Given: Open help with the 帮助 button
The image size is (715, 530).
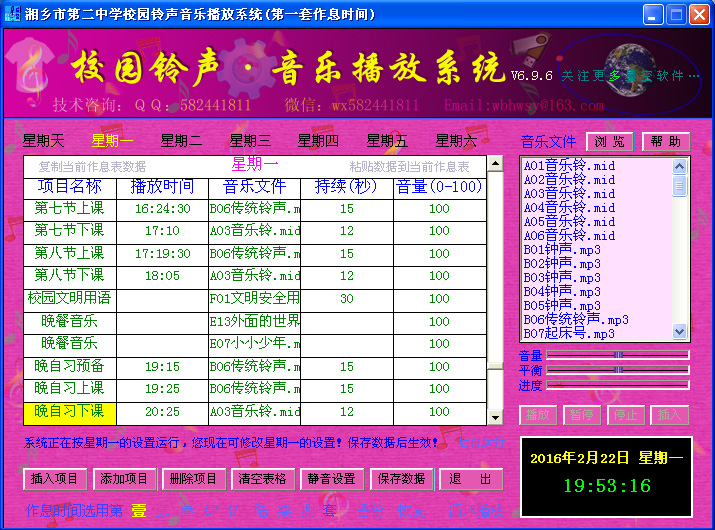Looking at the screenshot, I should [x=666, y=141].
